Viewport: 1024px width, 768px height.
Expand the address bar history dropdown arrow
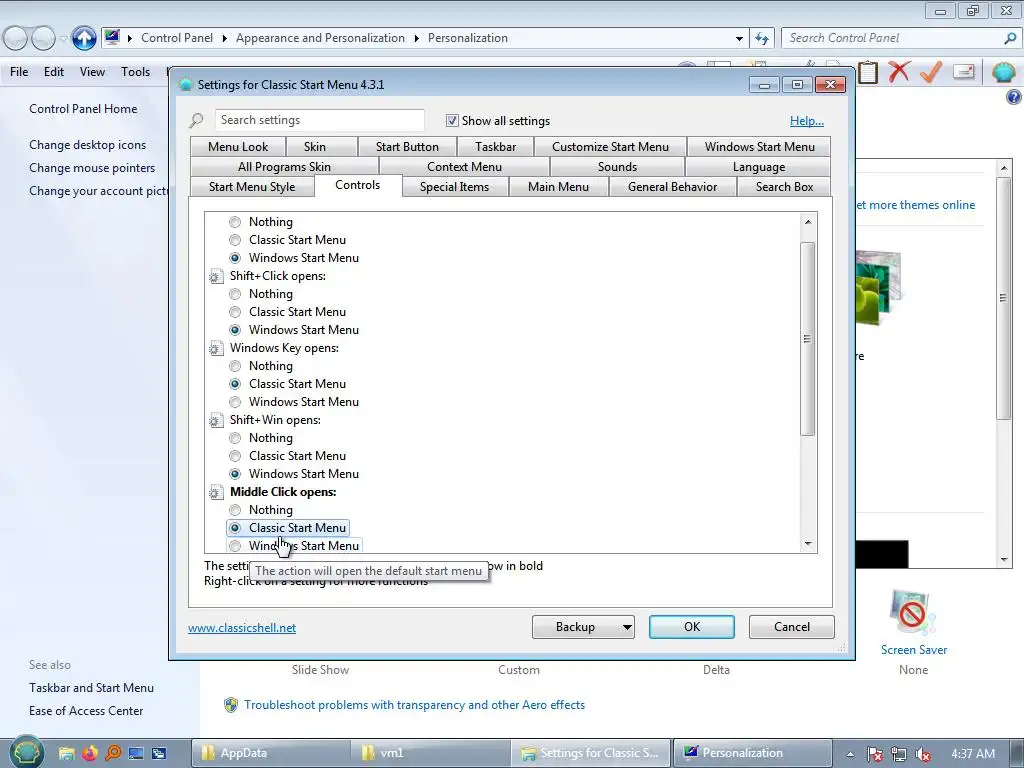(739, 39)
